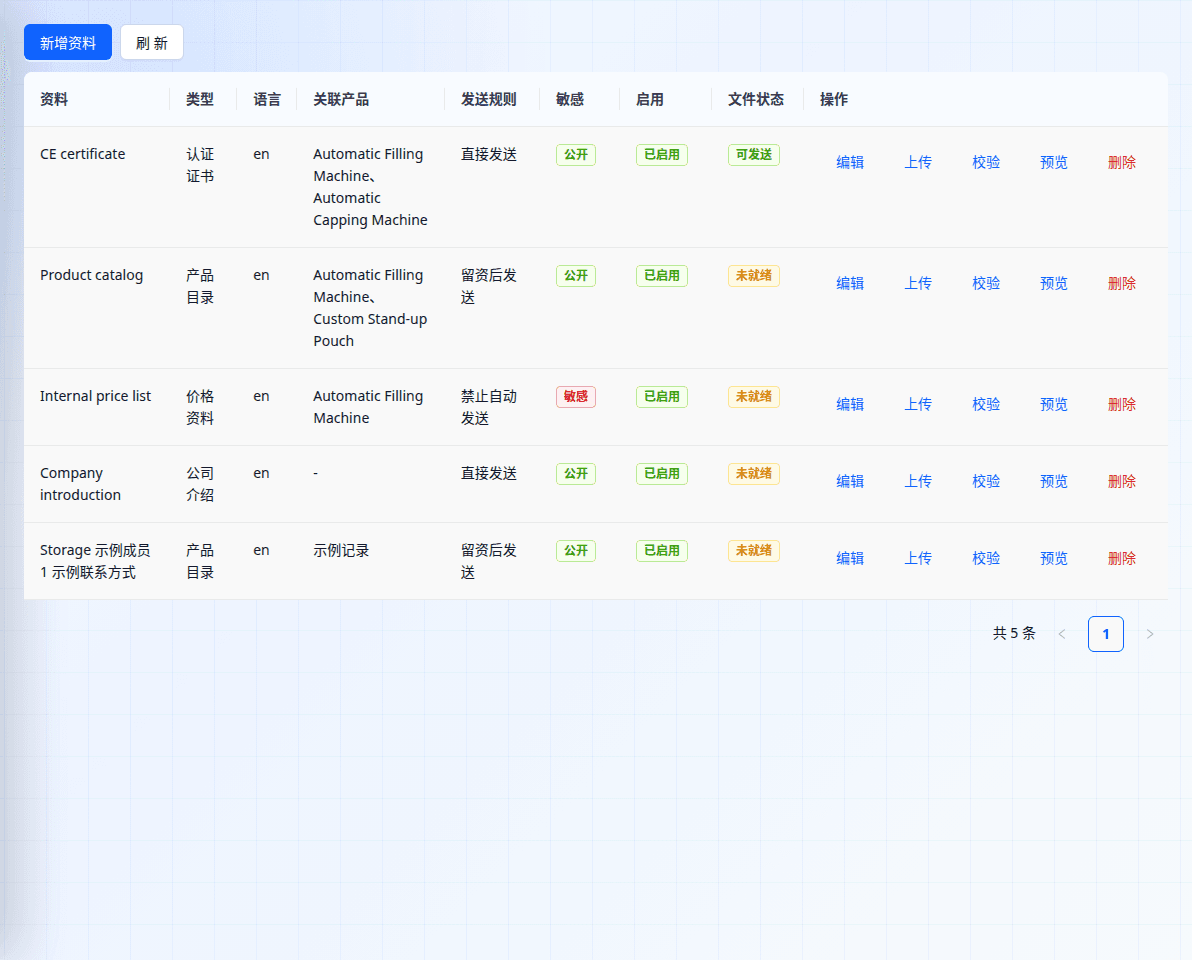Edit the CE certificate row
Viewport: 1192px width, 960px height.
tap(850, 162)
